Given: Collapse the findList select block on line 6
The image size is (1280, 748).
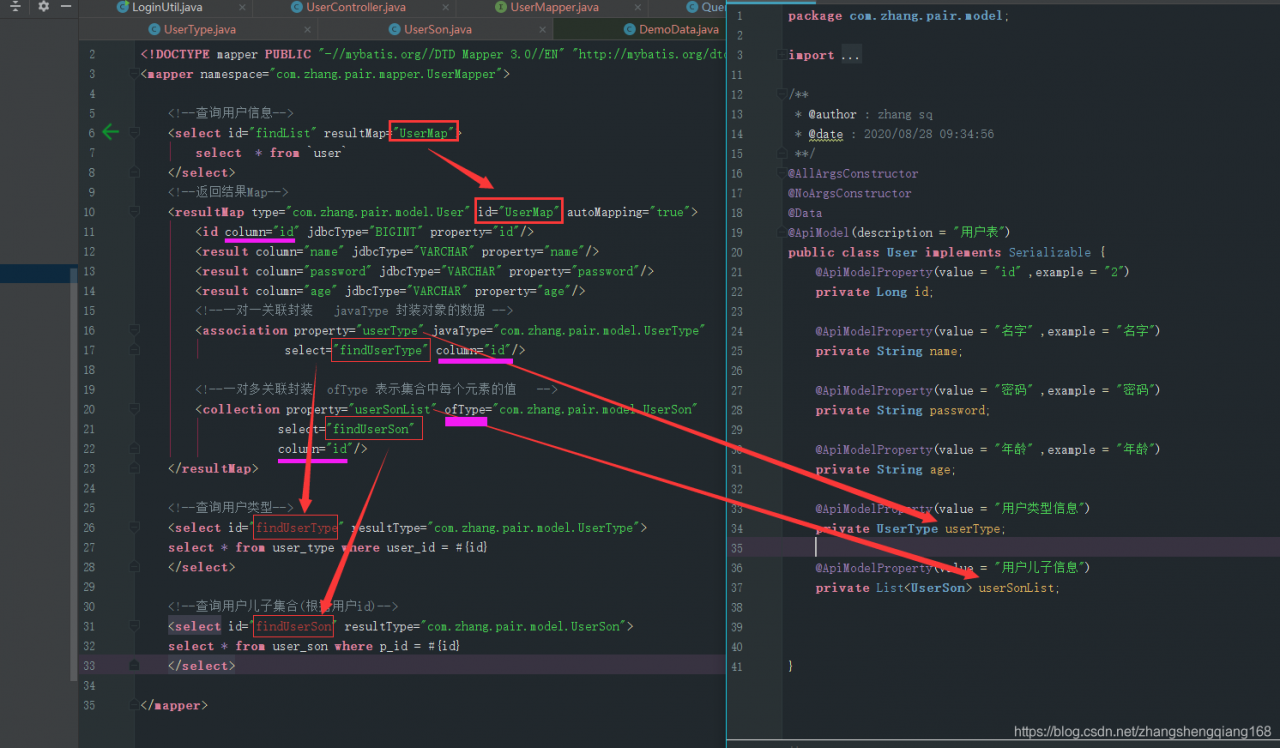Looking at the screenshot, I should [135, 133].
